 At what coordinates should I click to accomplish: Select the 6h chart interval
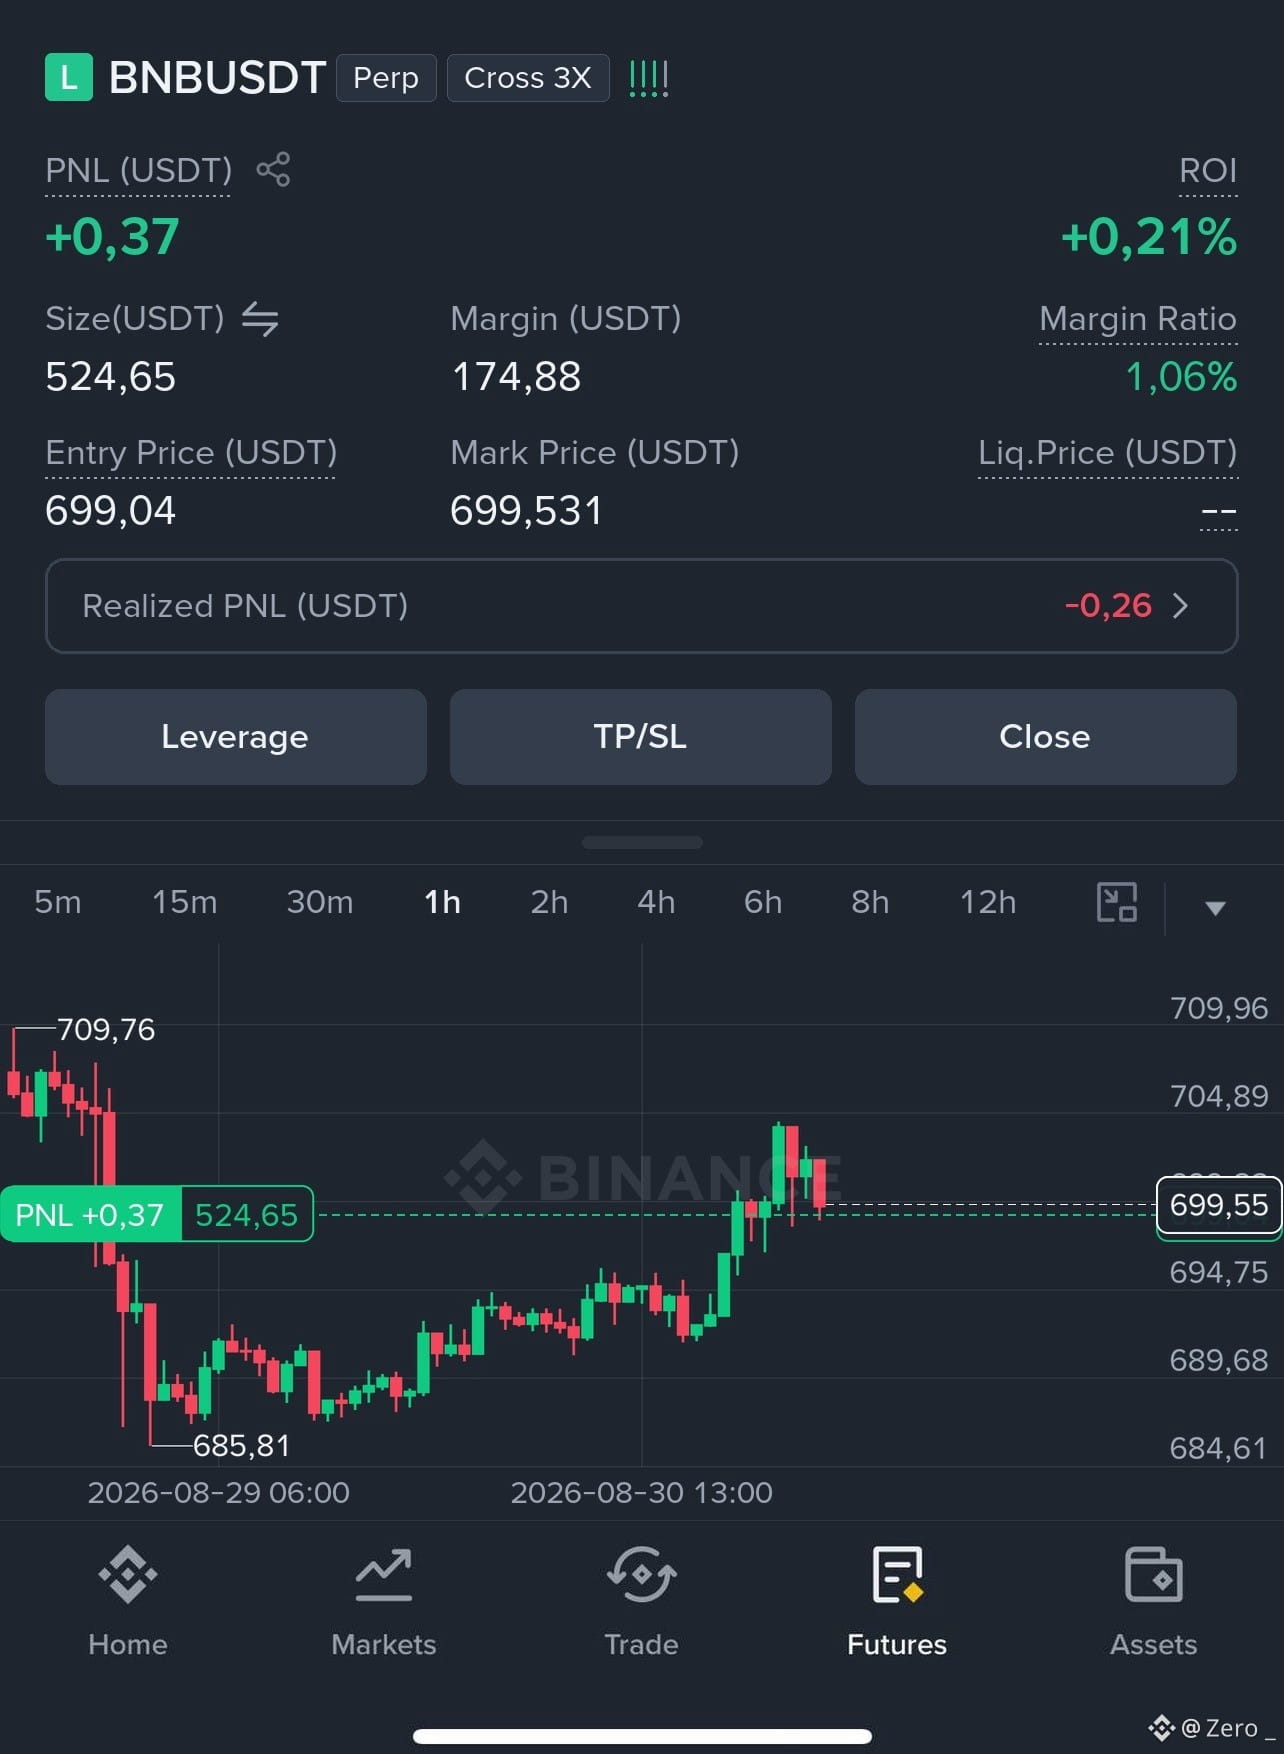(x=763, y=902)
